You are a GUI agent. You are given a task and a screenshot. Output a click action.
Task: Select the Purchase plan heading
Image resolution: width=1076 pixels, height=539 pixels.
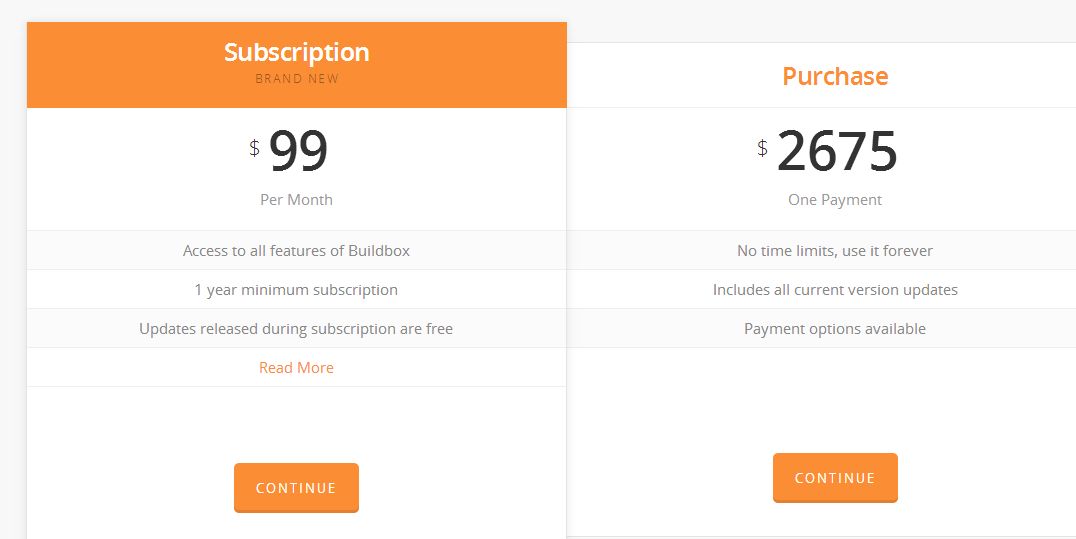pos(835,76)
